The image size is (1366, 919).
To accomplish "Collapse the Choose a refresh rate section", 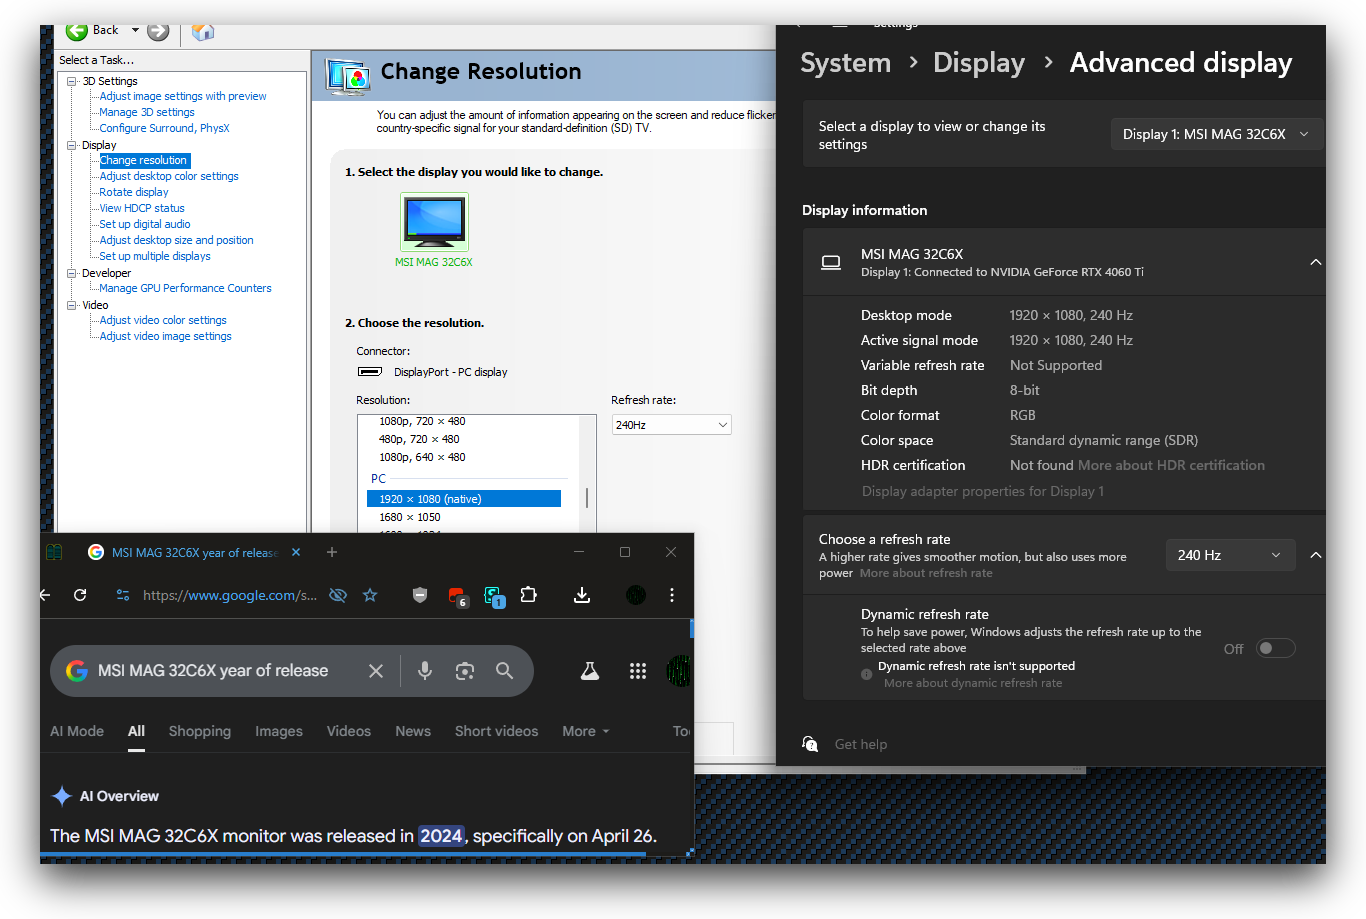I will click(1316, 555).
